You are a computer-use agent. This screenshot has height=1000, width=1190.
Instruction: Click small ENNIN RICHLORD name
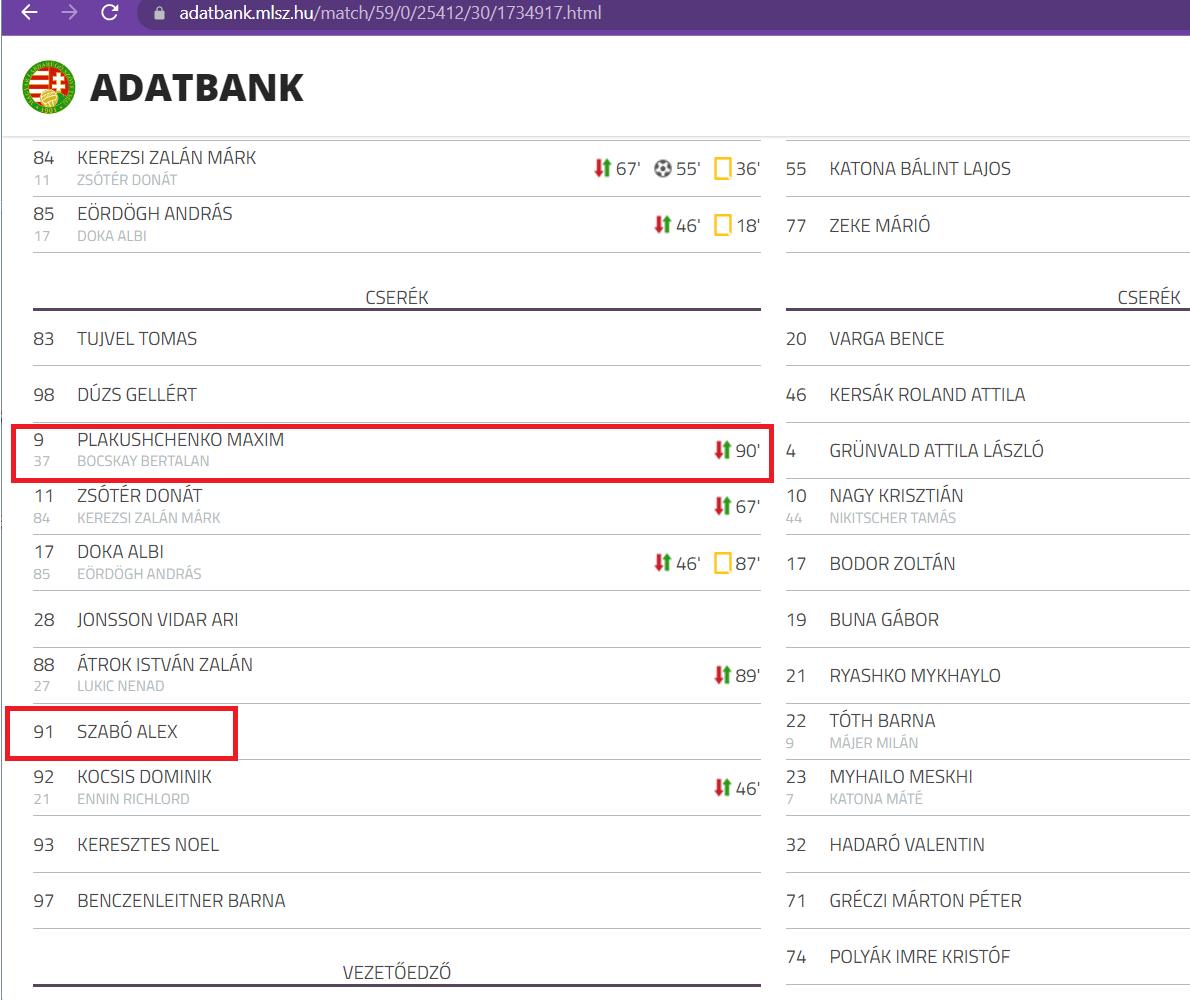[x=133, y=799]
